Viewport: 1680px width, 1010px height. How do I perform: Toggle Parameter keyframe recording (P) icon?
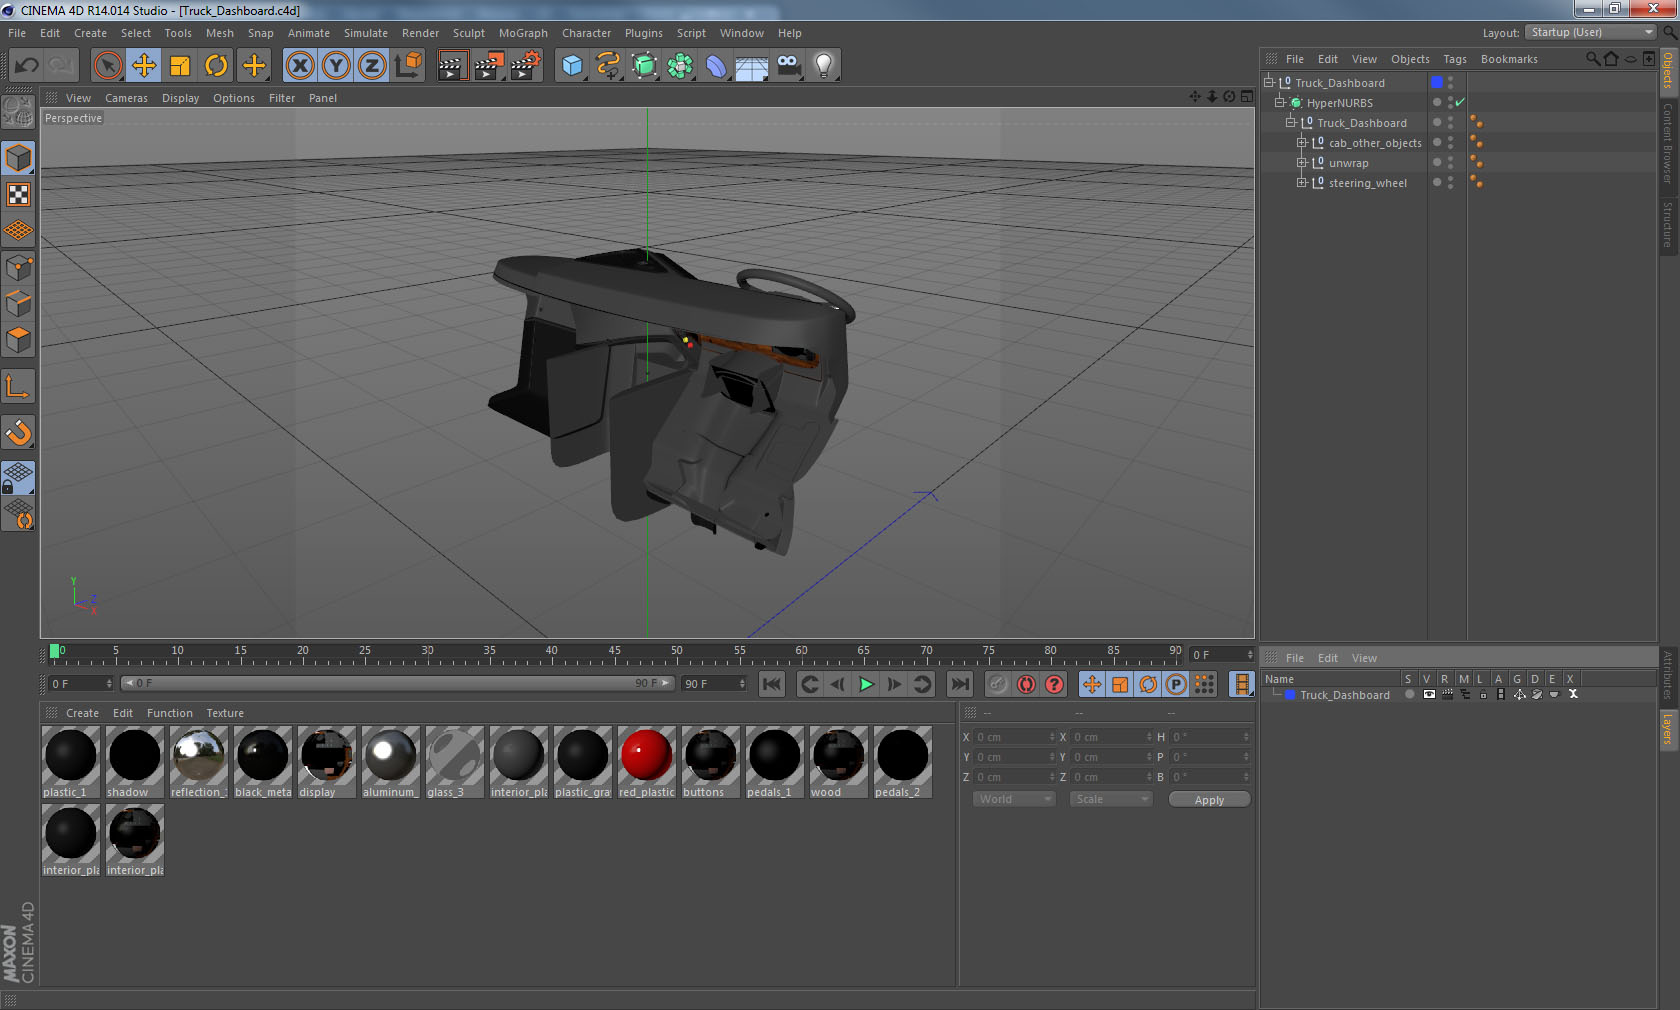[x=1176, y=684]
